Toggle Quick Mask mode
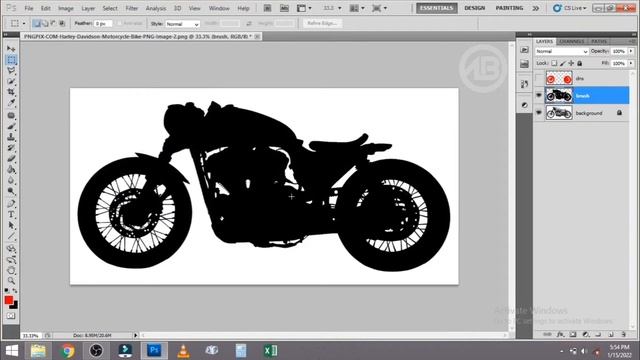This screenshot has width=640, height=360. (x=11, y=316)
